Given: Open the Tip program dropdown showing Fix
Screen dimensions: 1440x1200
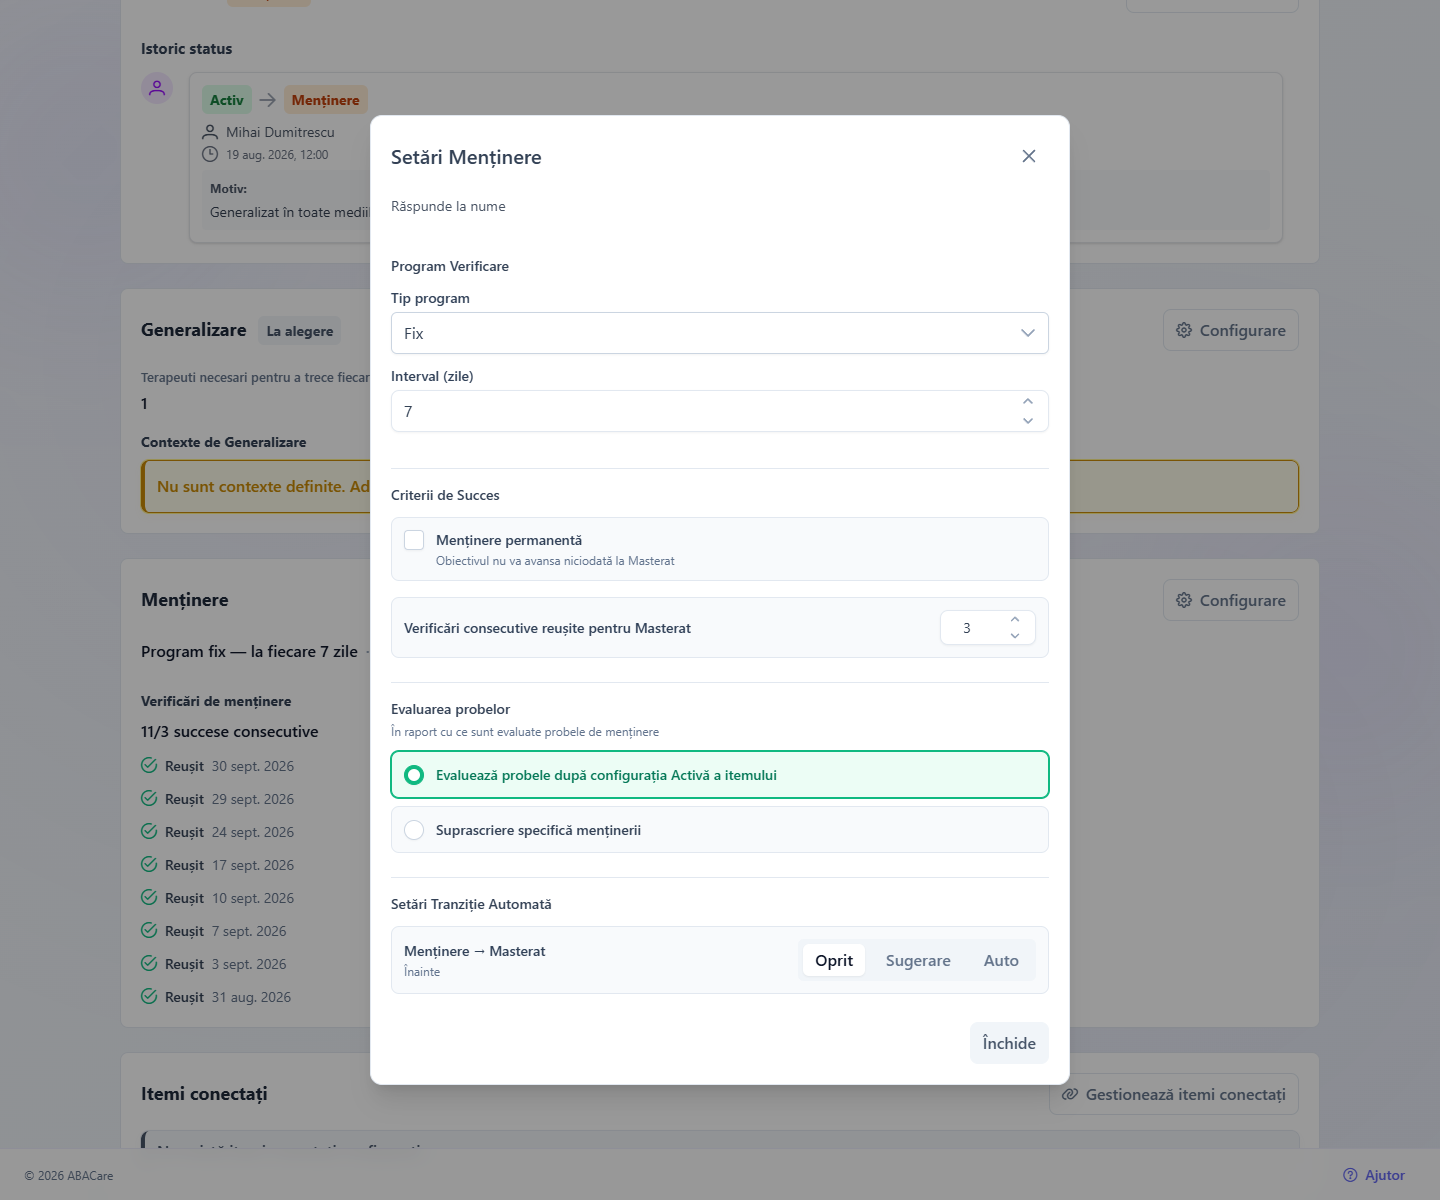Looking at the screenshot, I should [x=720, y=333].
